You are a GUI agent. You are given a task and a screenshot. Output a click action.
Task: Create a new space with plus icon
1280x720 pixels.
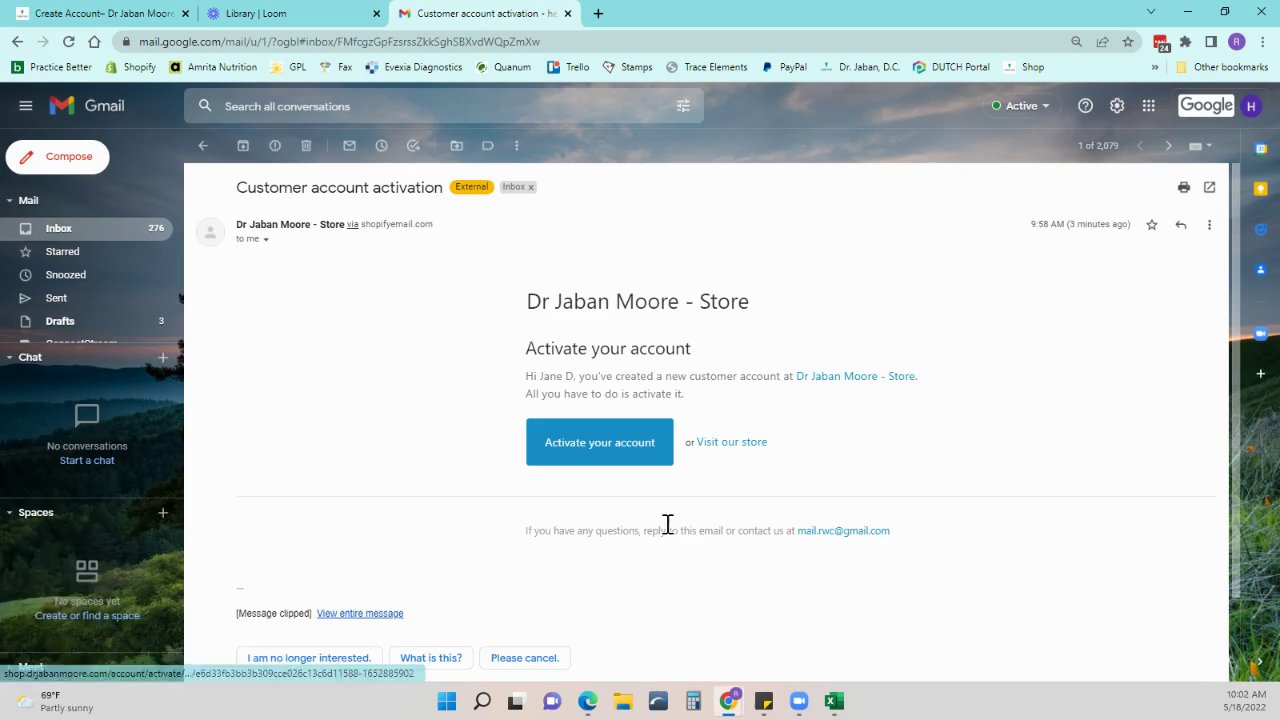click(163, 513)
